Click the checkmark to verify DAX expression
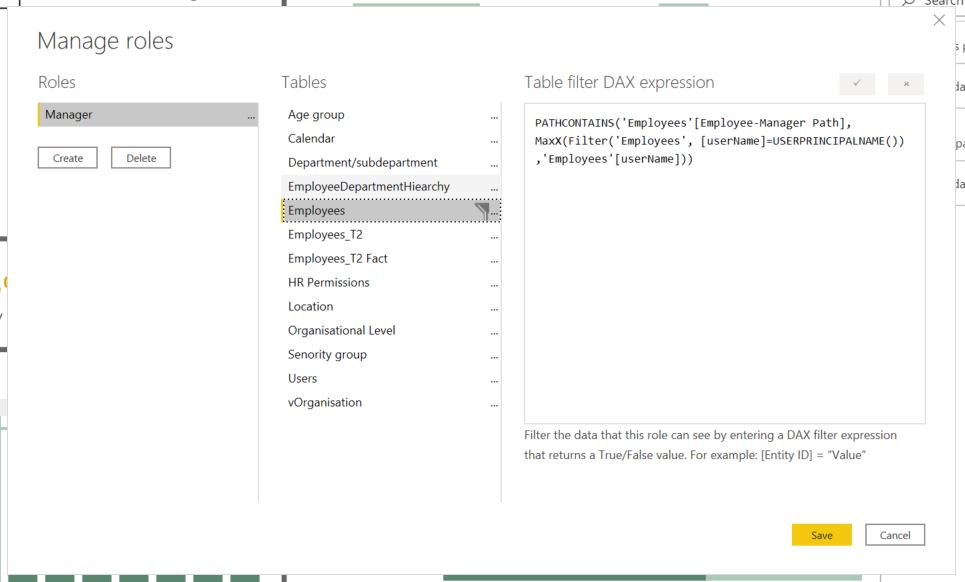Screen dimensions: 965x582 coord(857,84)
